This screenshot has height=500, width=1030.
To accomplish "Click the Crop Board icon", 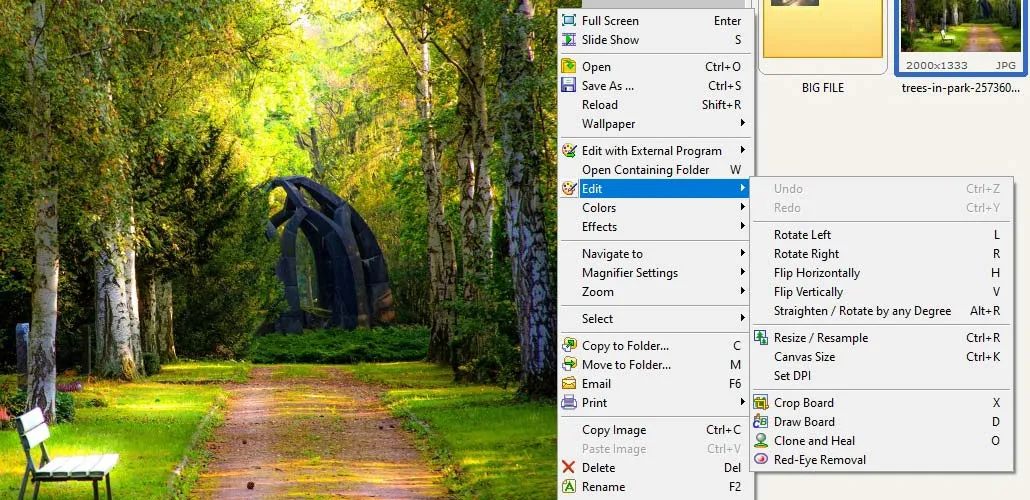I will click(x=761, y=403).
